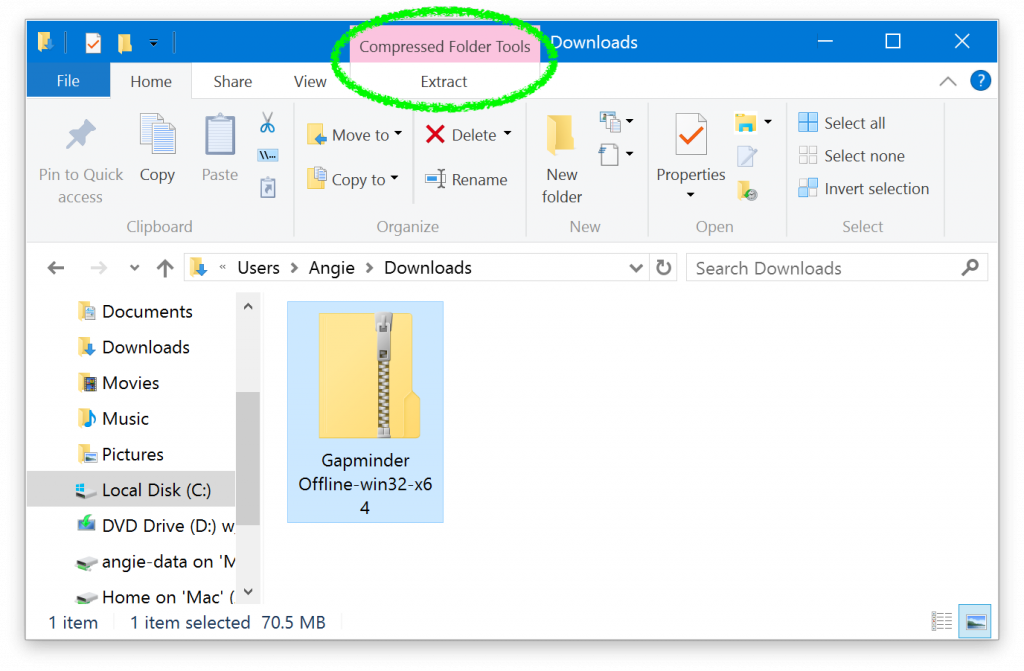
Task: Collapse the ribbon chevron
Action: pos(948,82)
